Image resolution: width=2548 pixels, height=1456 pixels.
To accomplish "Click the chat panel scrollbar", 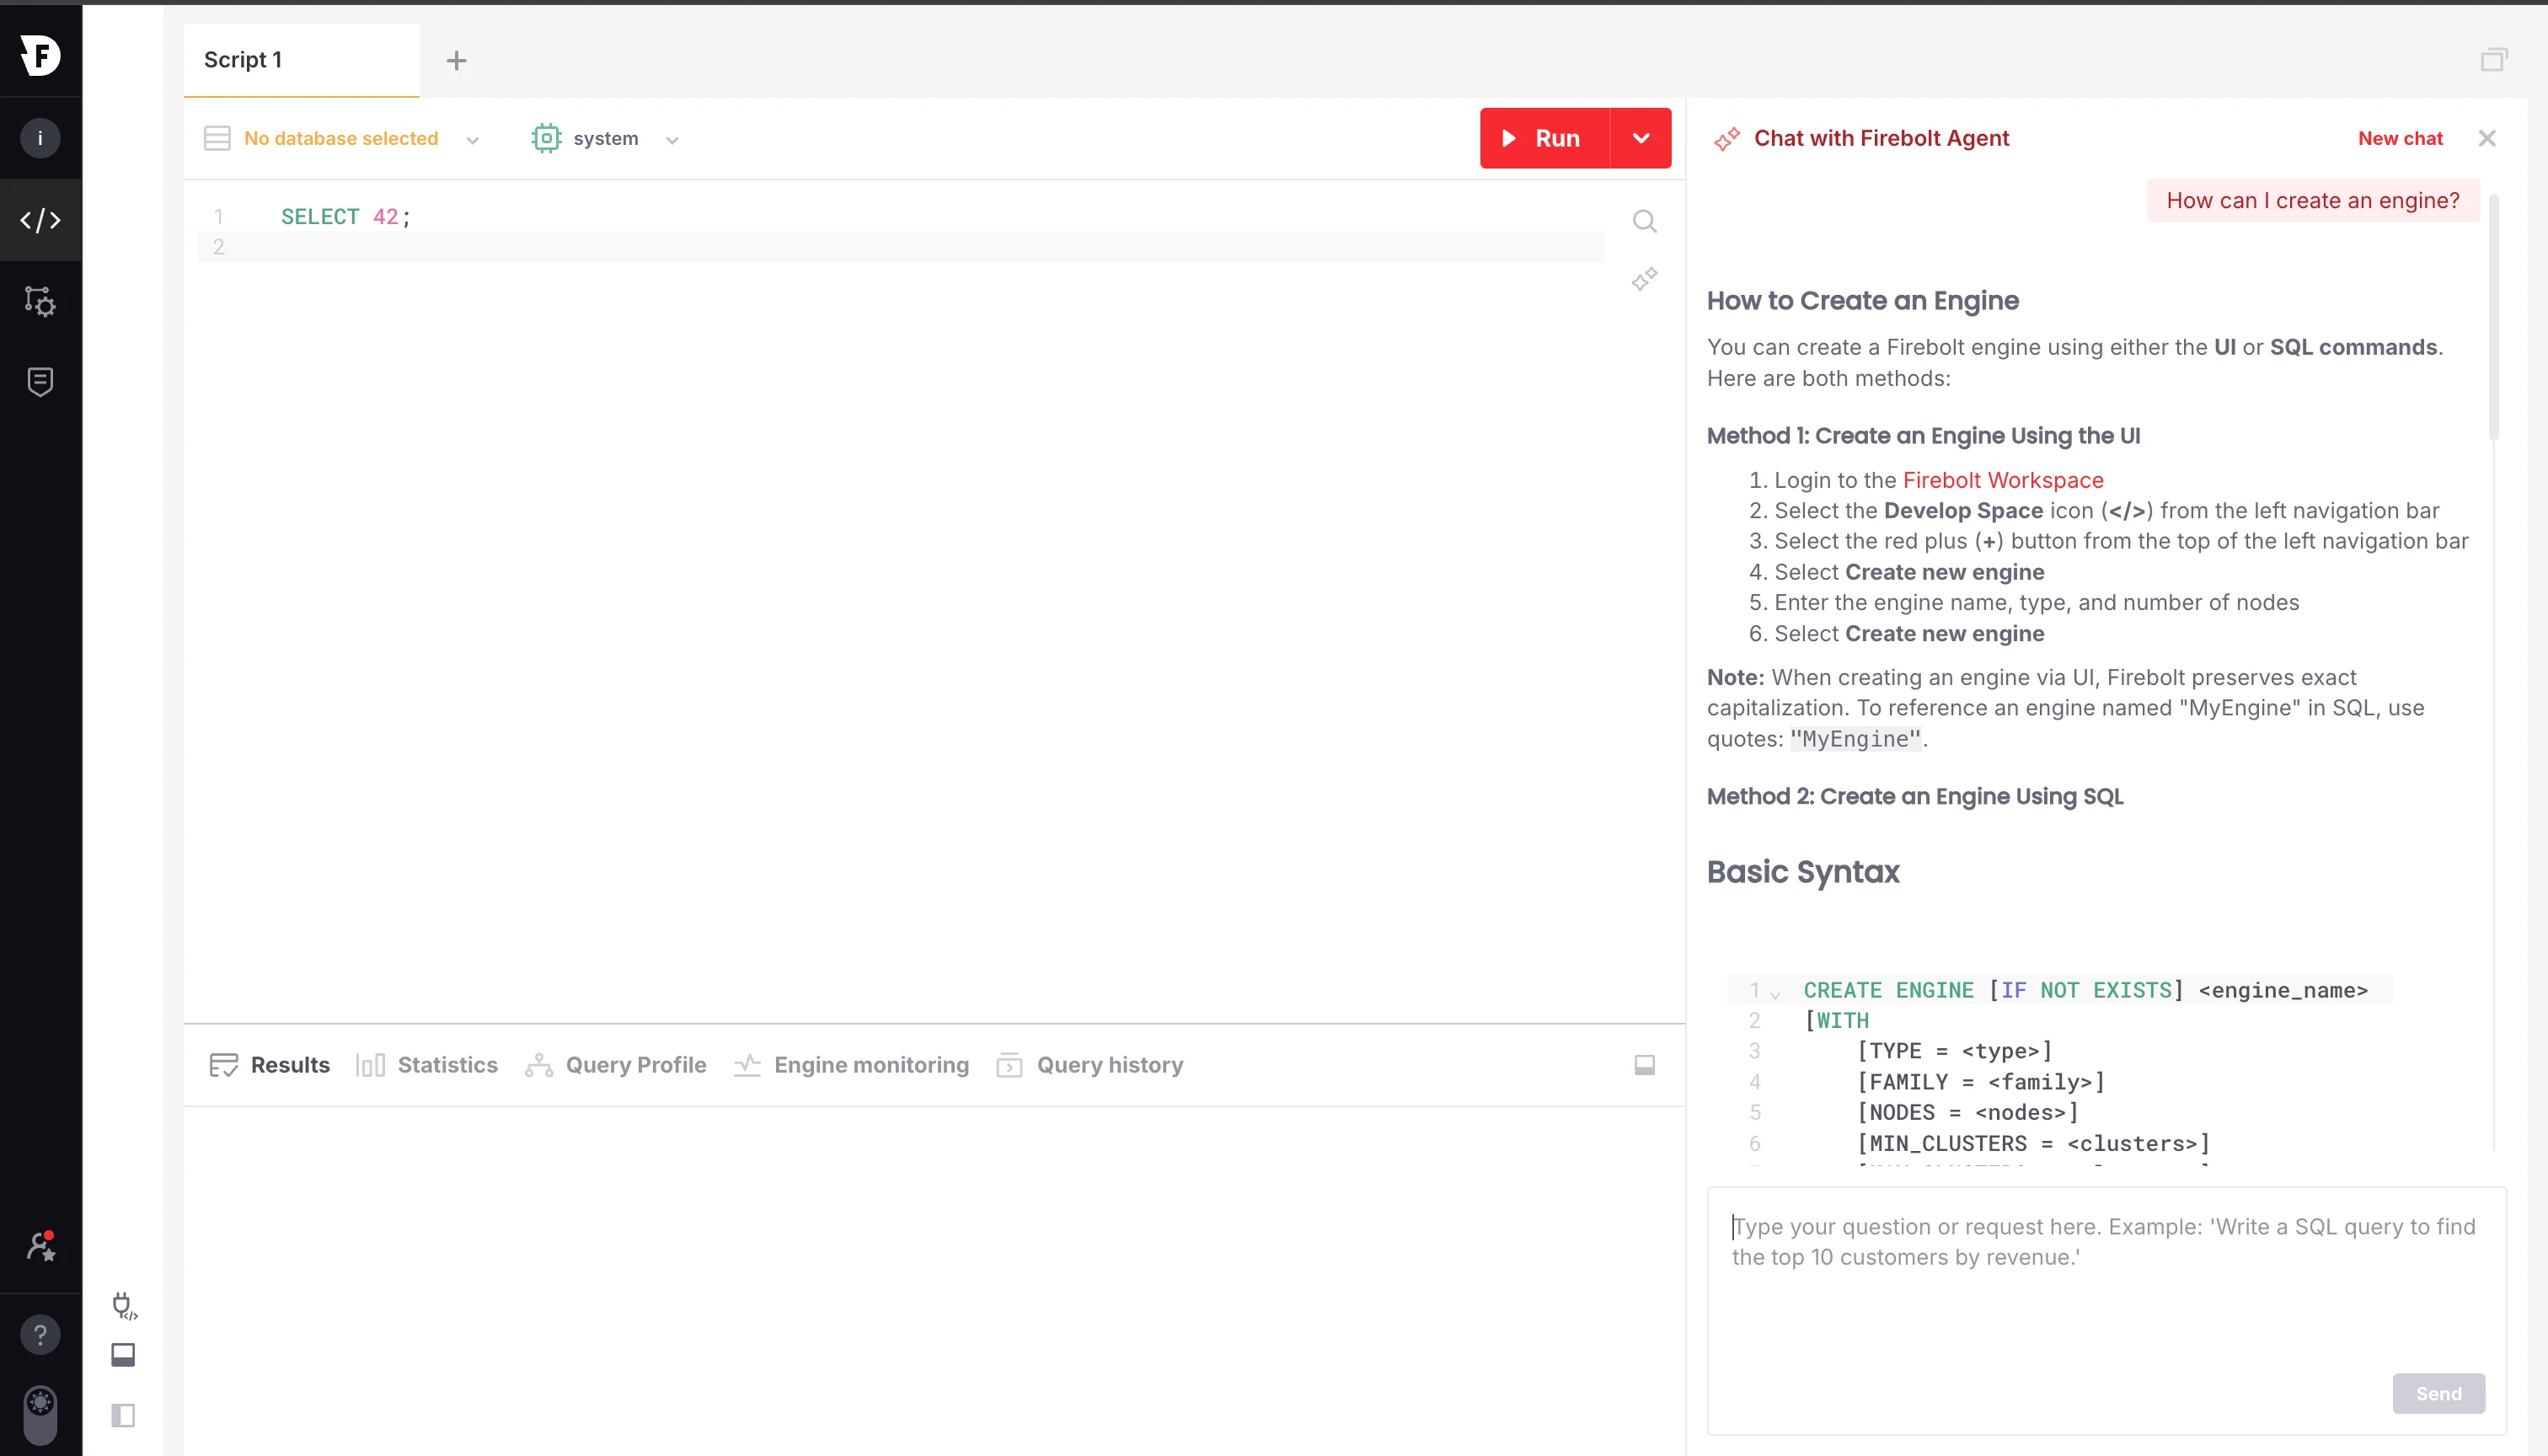I will [2494, 317].
